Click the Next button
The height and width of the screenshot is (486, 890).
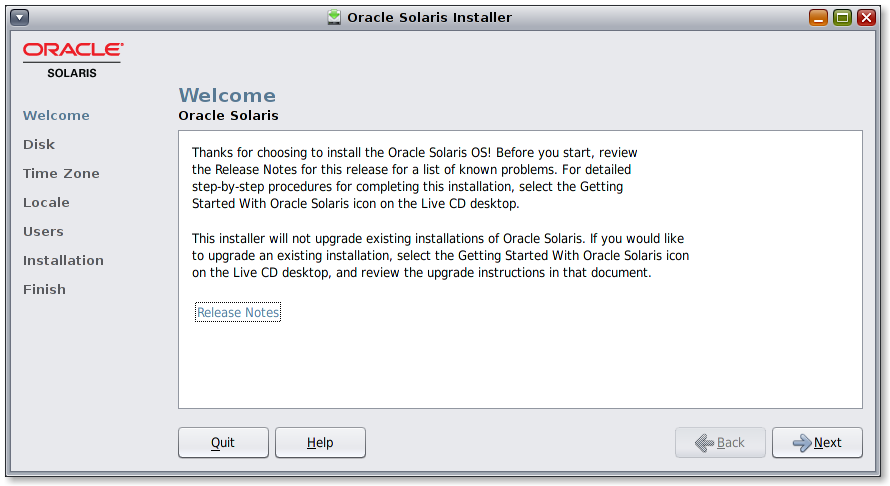tap(817, 442)
